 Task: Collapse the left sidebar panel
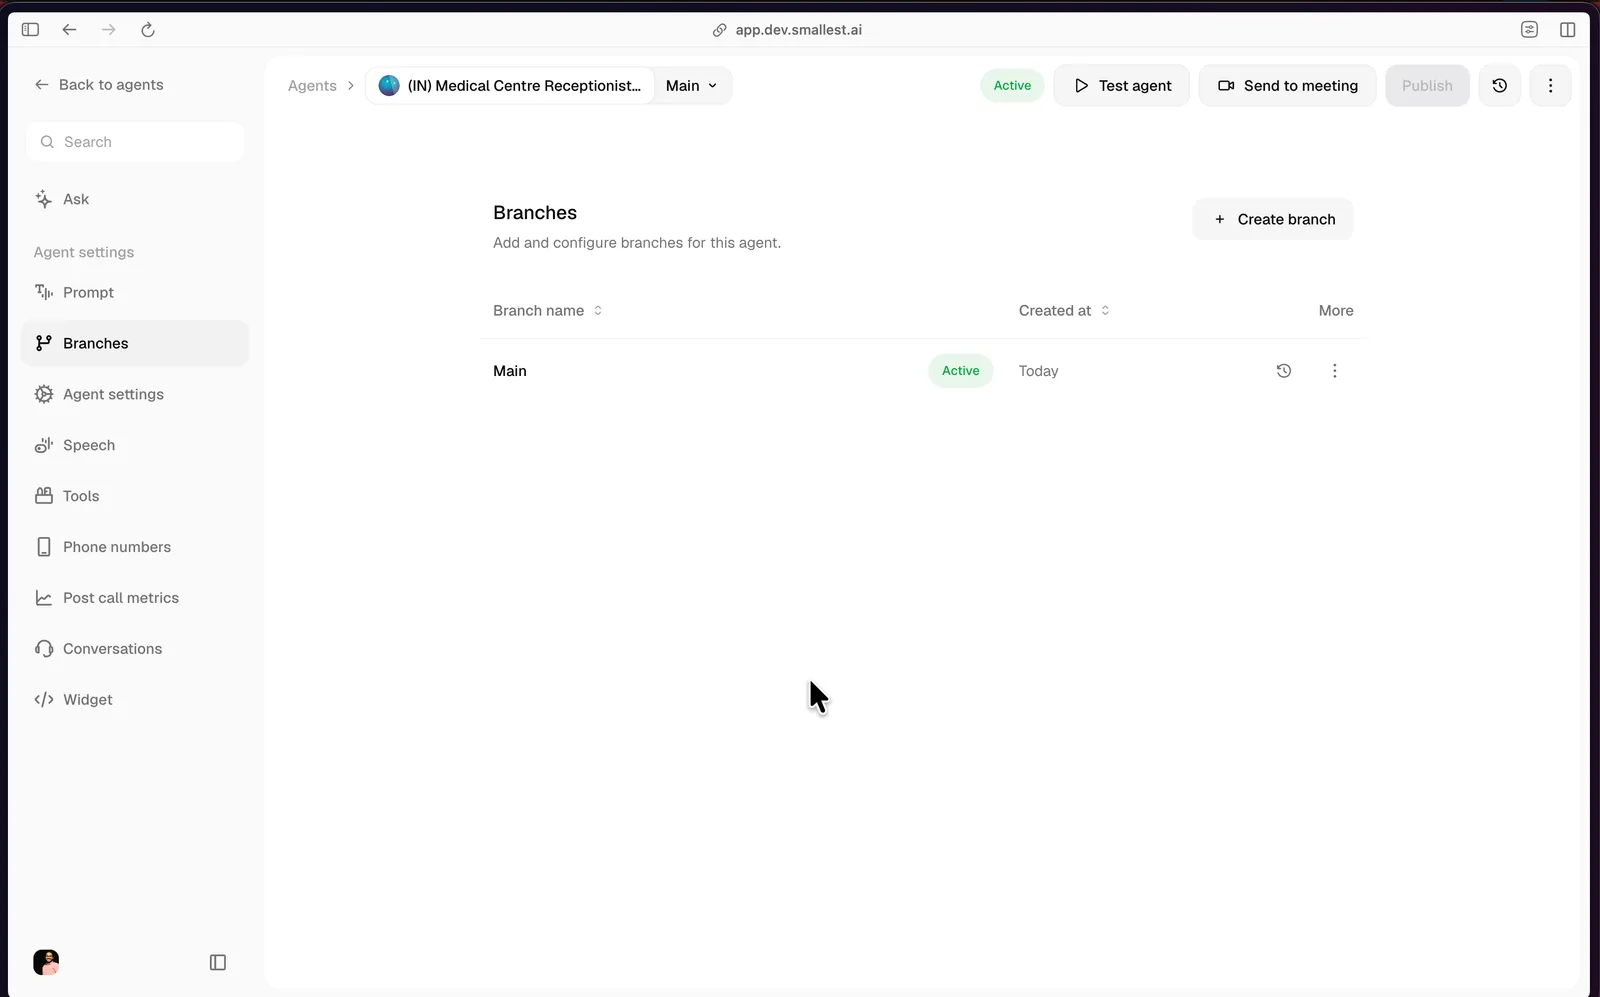218,962
